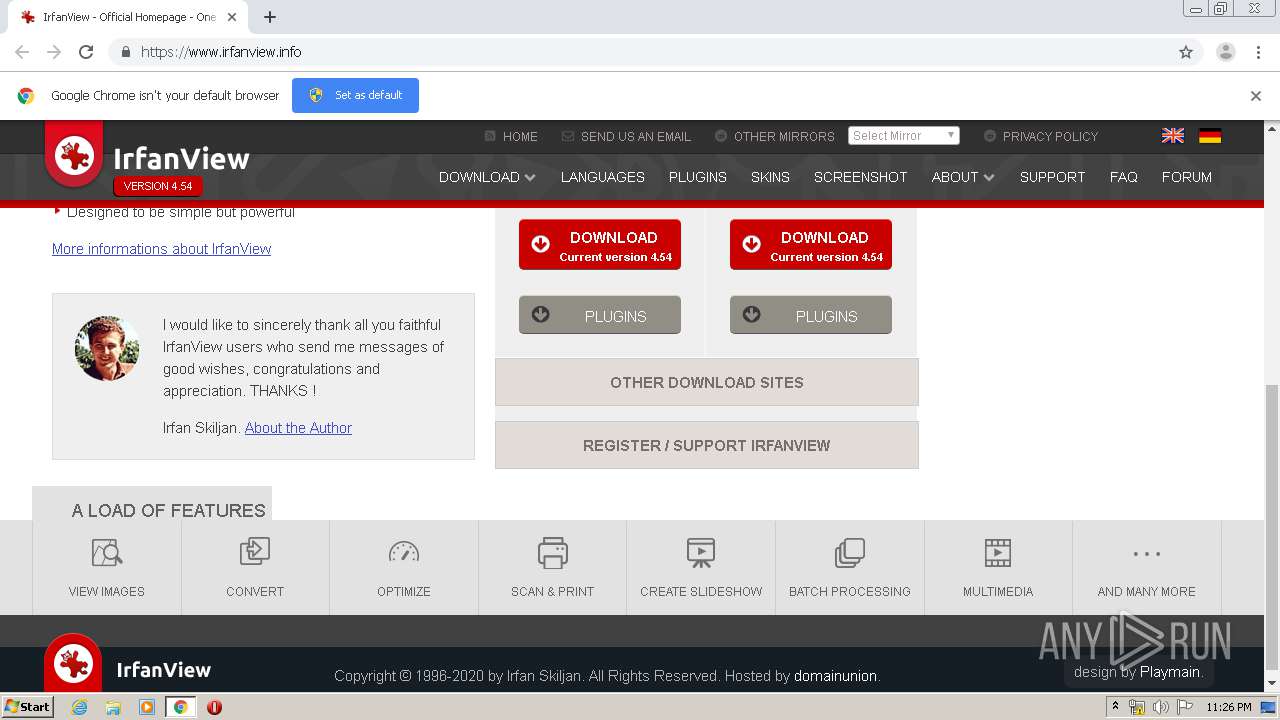This screenshot has height=720, width=1280.
Task: Open the FAQ page
Action: [1123, 177]
